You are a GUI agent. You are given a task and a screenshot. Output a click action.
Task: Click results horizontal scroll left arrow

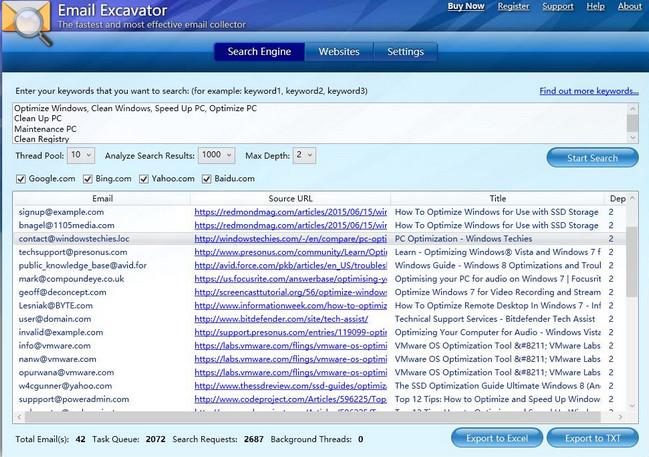[x=19, y=417]
